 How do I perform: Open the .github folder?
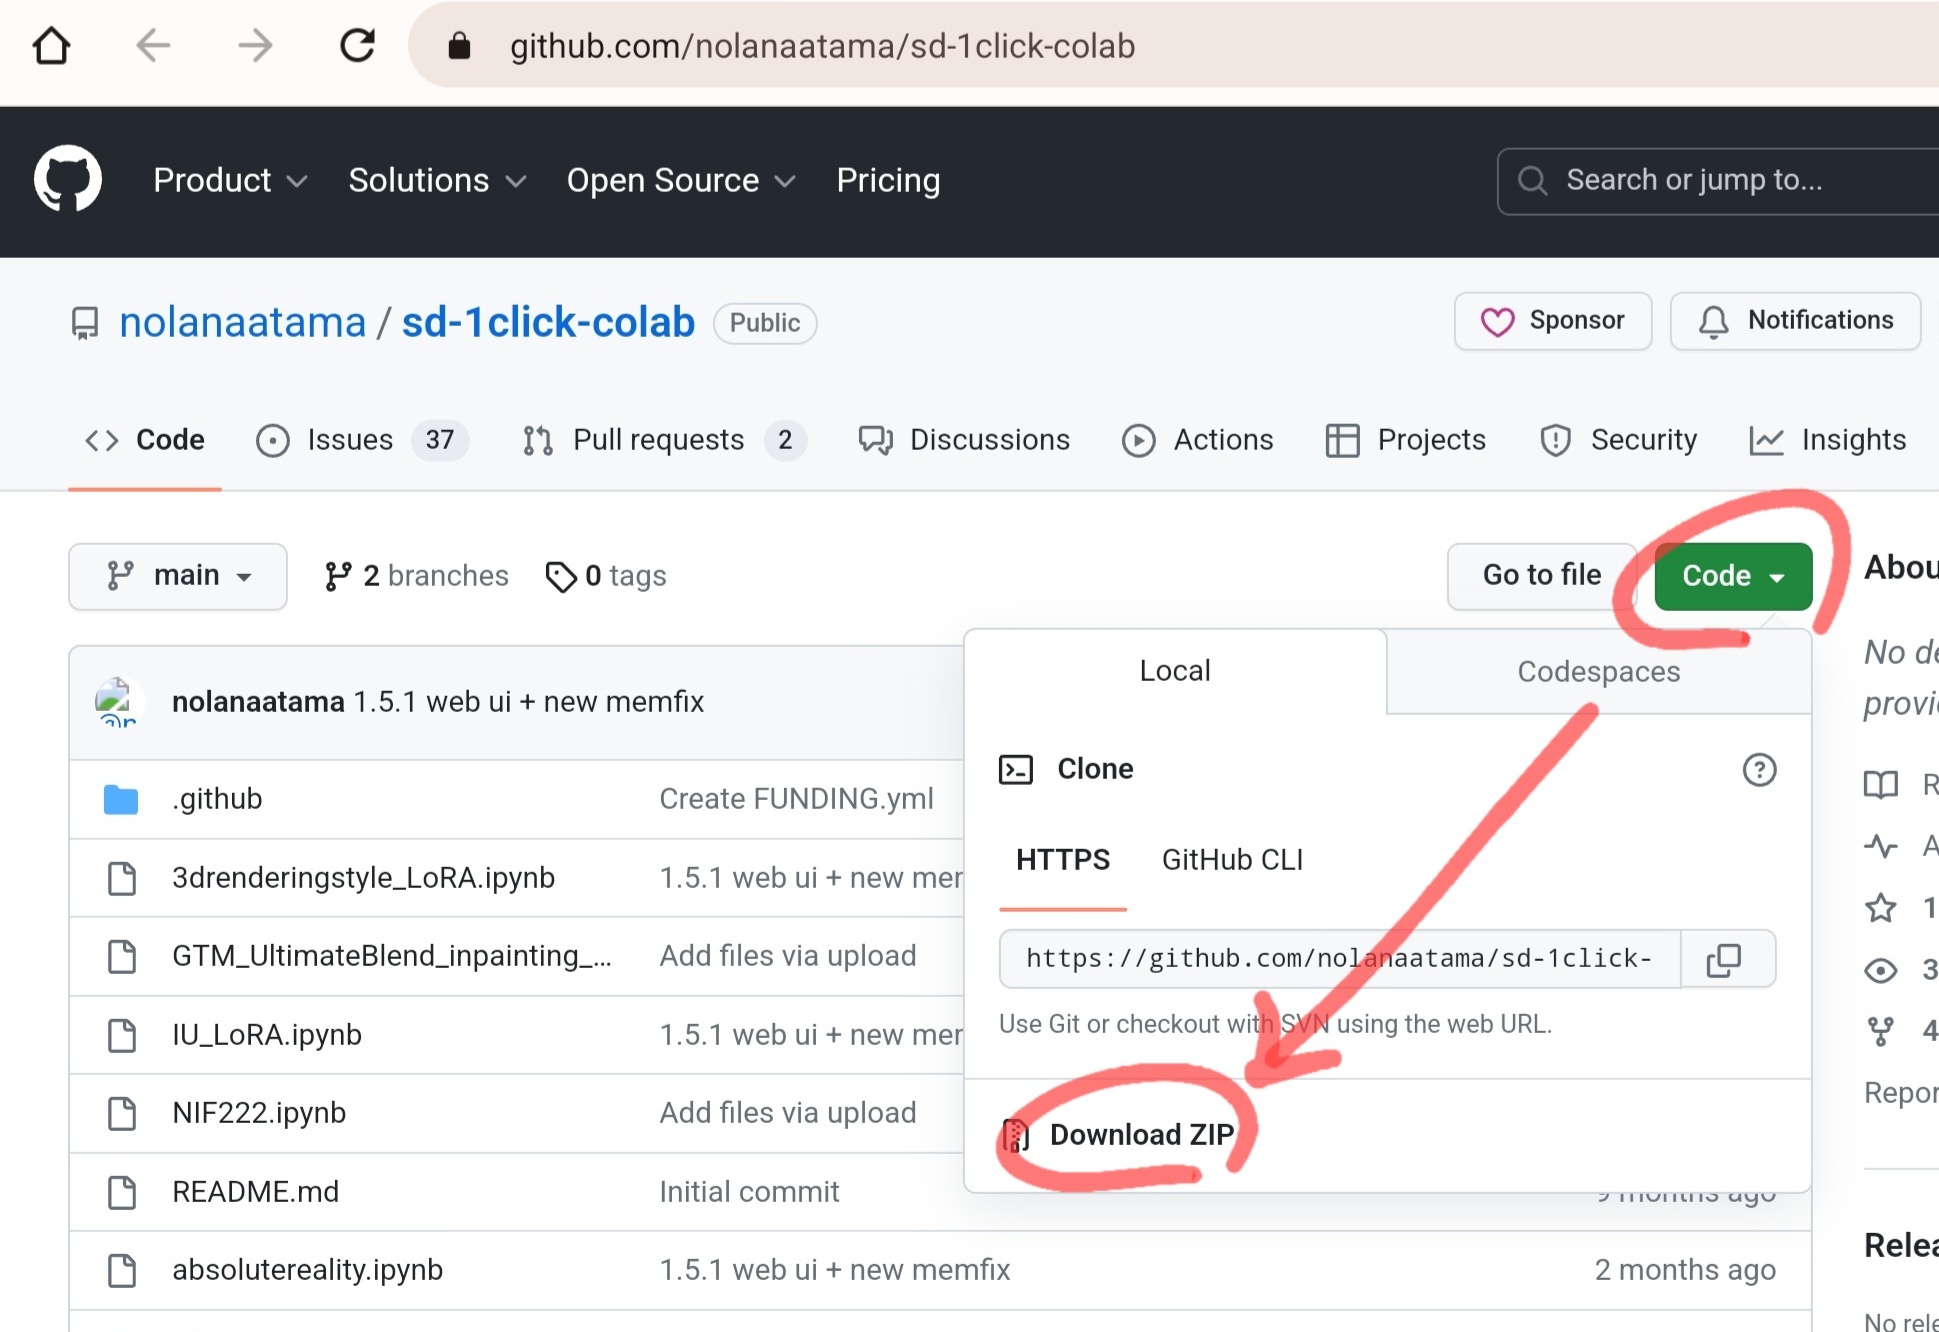[217, 799]
